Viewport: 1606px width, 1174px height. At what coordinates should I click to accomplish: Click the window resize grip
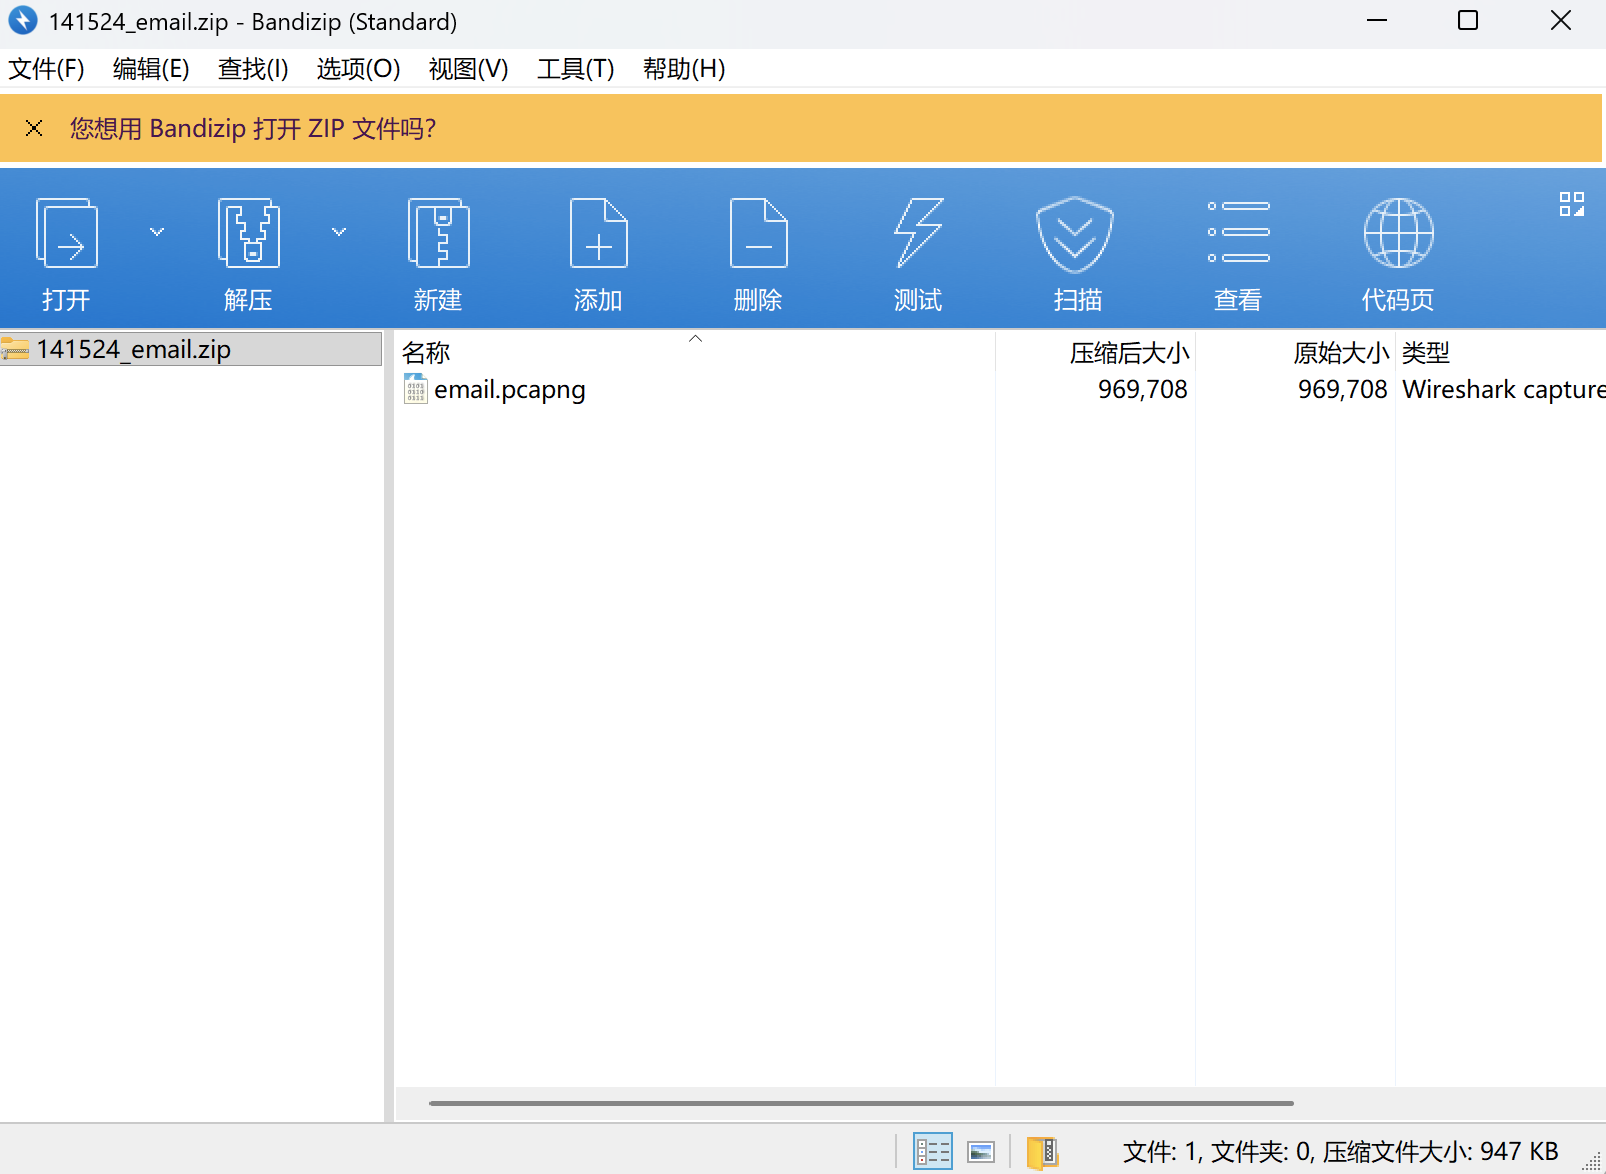point(1592,1160)
